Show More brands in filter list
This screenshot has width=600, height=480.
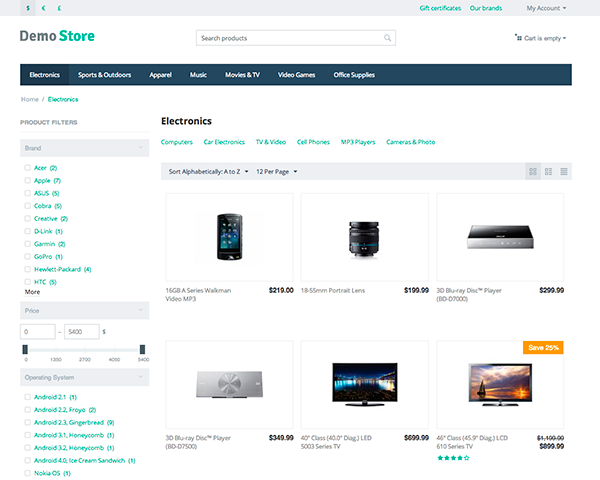[32, 292]
